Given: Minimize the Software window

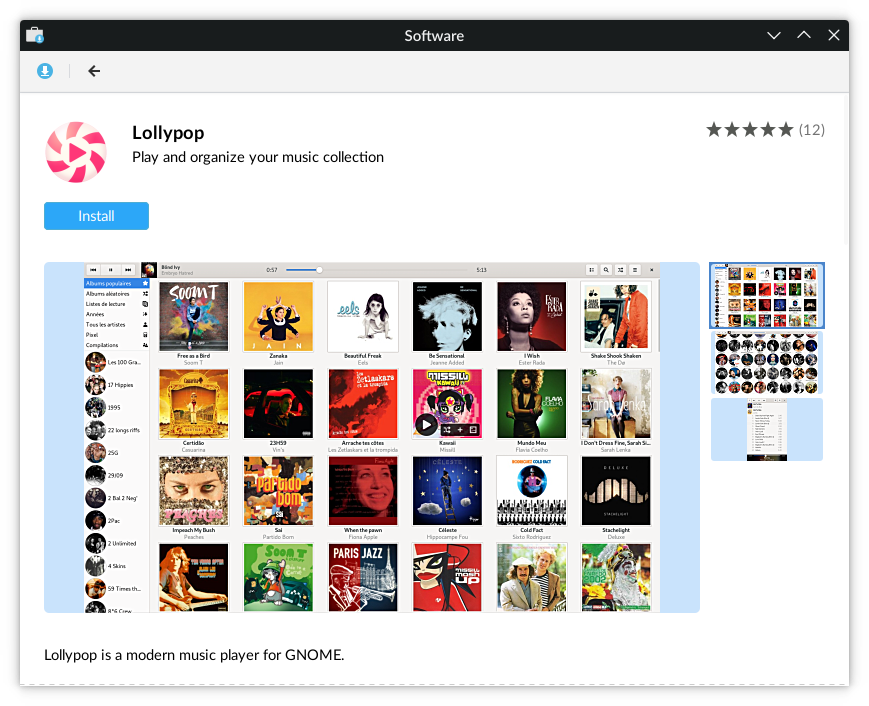Looking at the screenshot, I should point(774,35).
